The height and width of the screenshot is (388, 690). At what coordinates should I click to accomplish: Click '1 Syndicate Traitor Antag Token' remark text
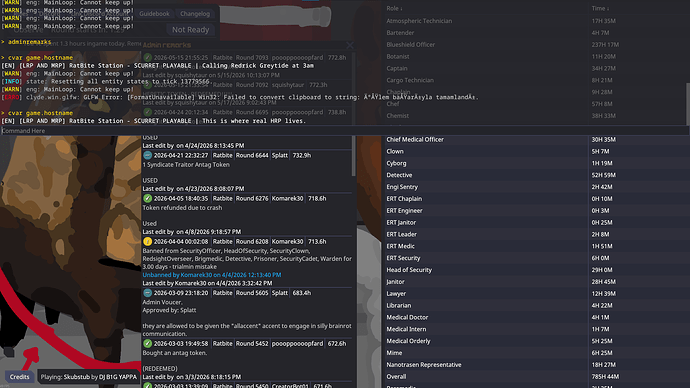point(186,165)
